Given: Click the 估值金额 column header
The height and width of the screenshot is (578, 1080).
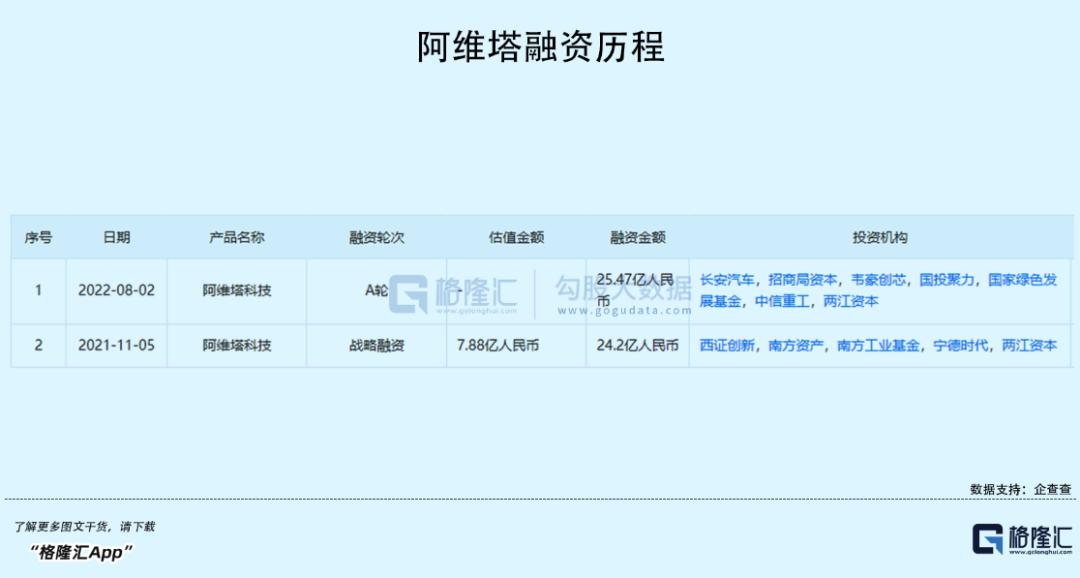Looking at the screenshot, I should [516, 238].
